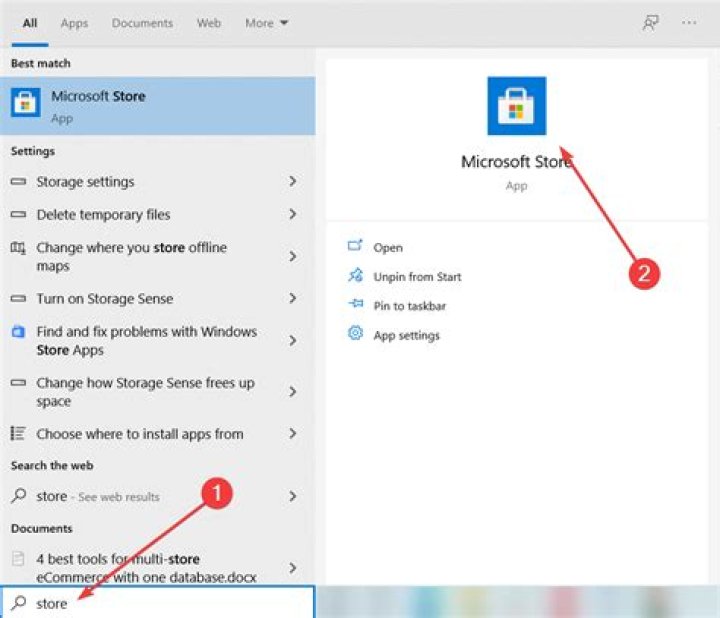Open the three-dots options menu
Image resolution: width=720 pixels, height=618 pixels.
[x=689, y=22]
